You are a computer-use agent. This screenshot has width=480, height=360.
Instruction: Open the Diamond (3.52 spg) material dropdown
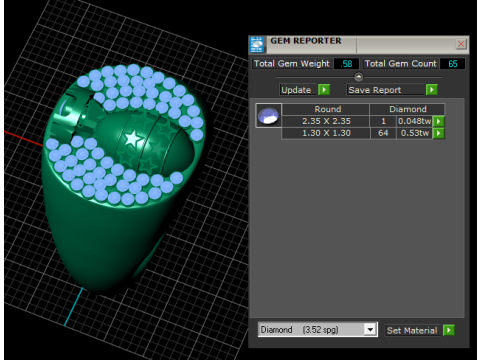click(x=370, y=330)
